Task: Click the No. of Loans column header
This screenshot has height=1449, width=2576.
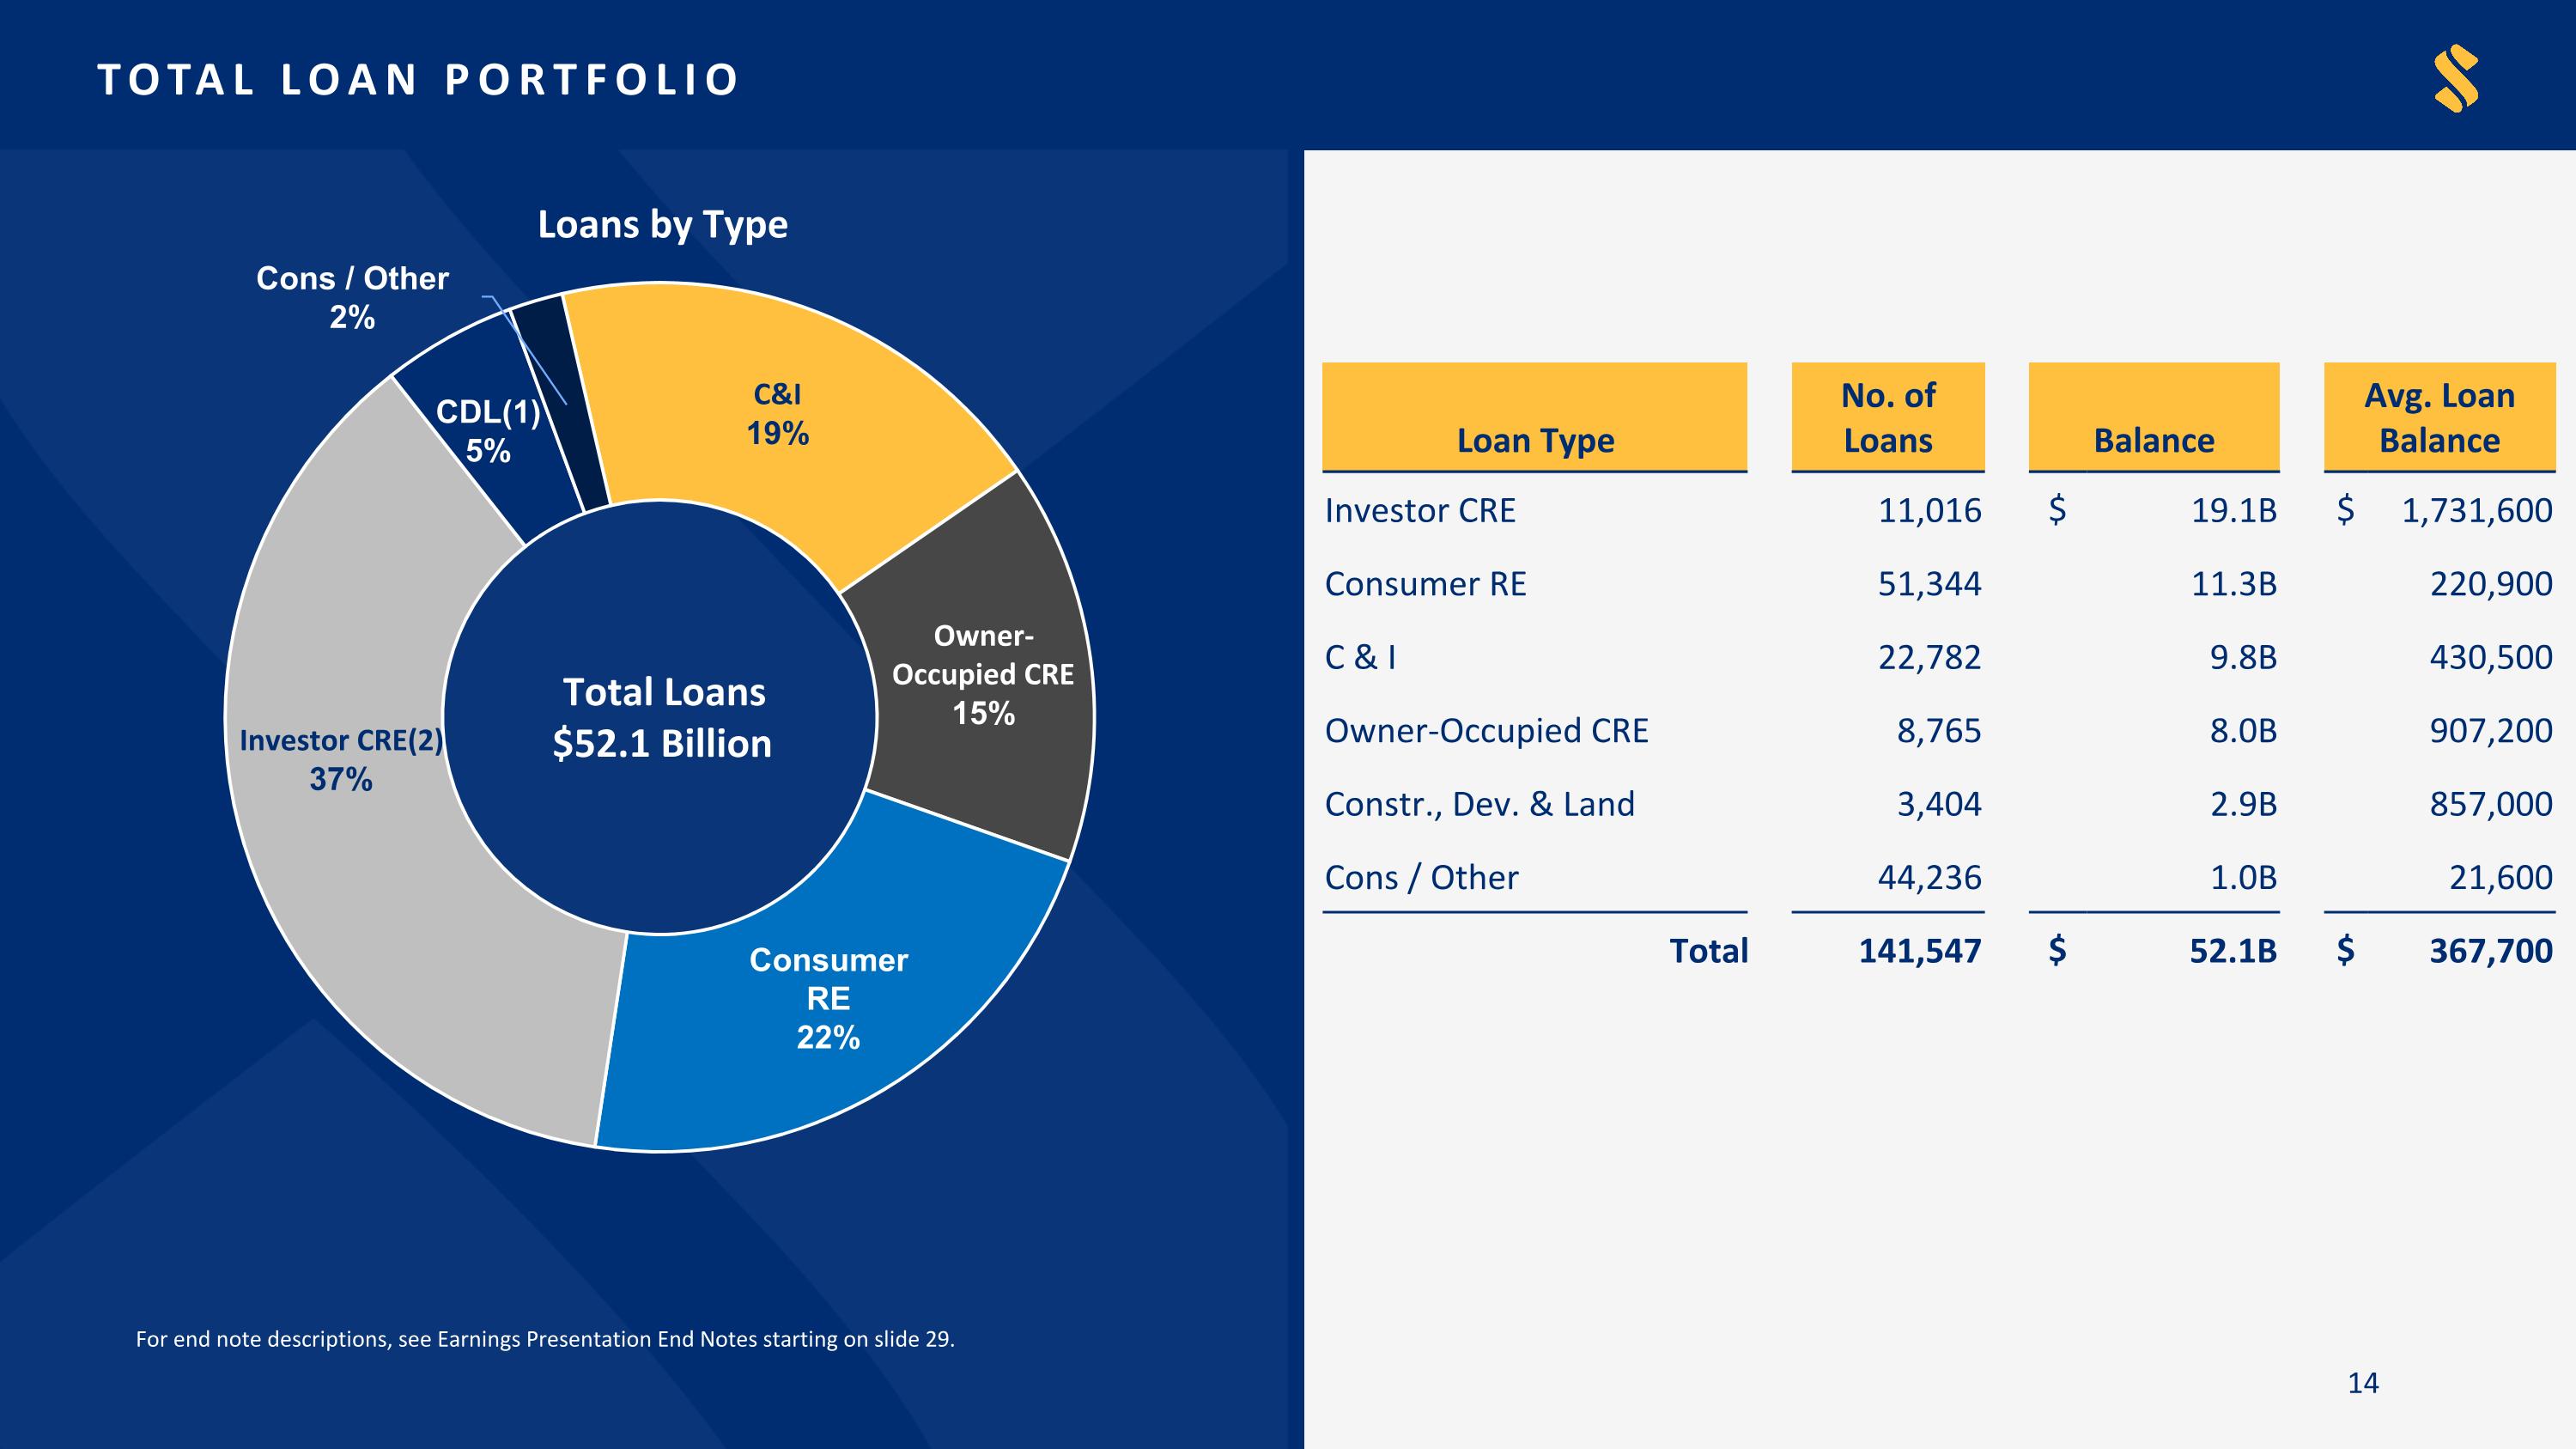Action: 1888,417
